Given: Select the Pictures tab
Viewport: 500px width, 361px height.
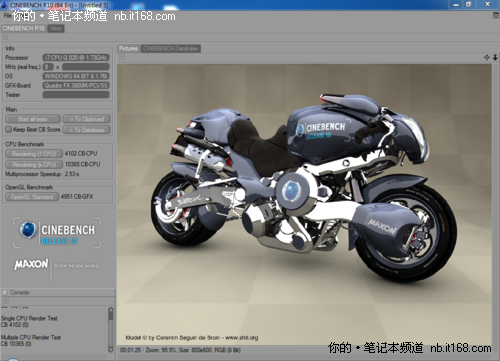Looking at the screenshot, I should 128,49.
